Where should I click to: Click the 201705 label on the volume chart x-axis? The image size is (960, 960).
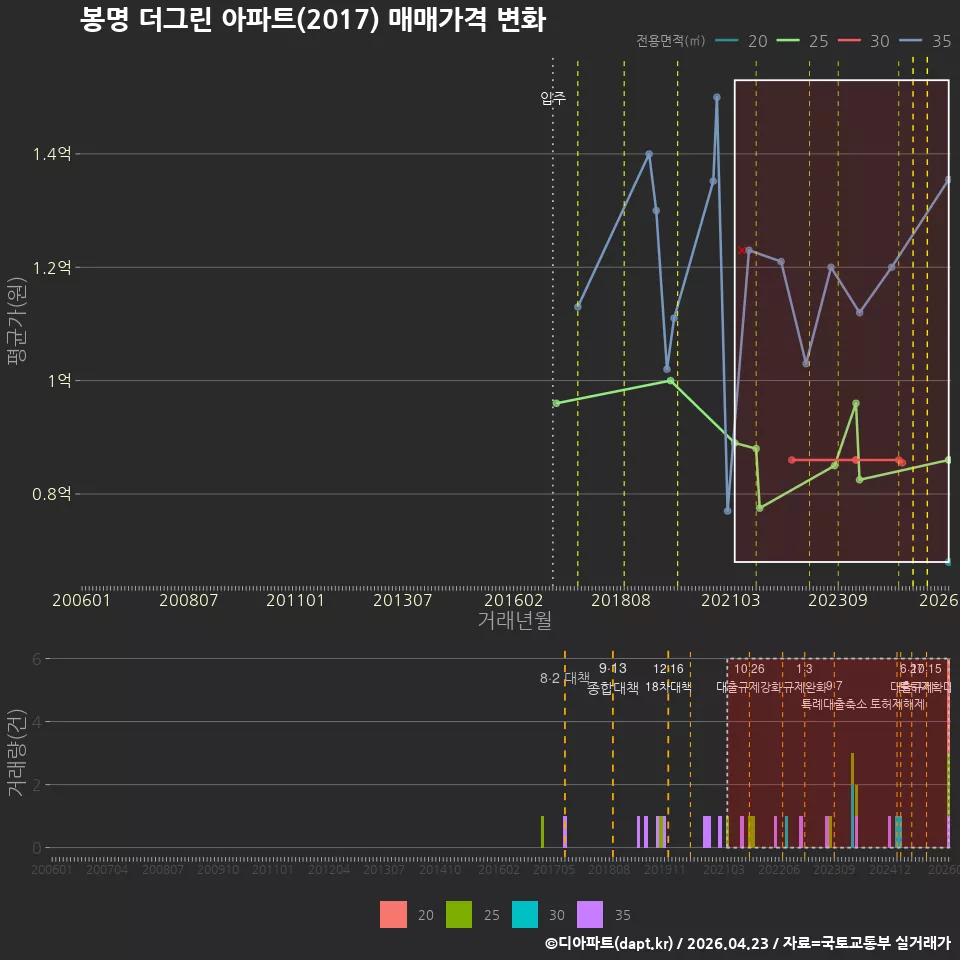coord(553,869)
